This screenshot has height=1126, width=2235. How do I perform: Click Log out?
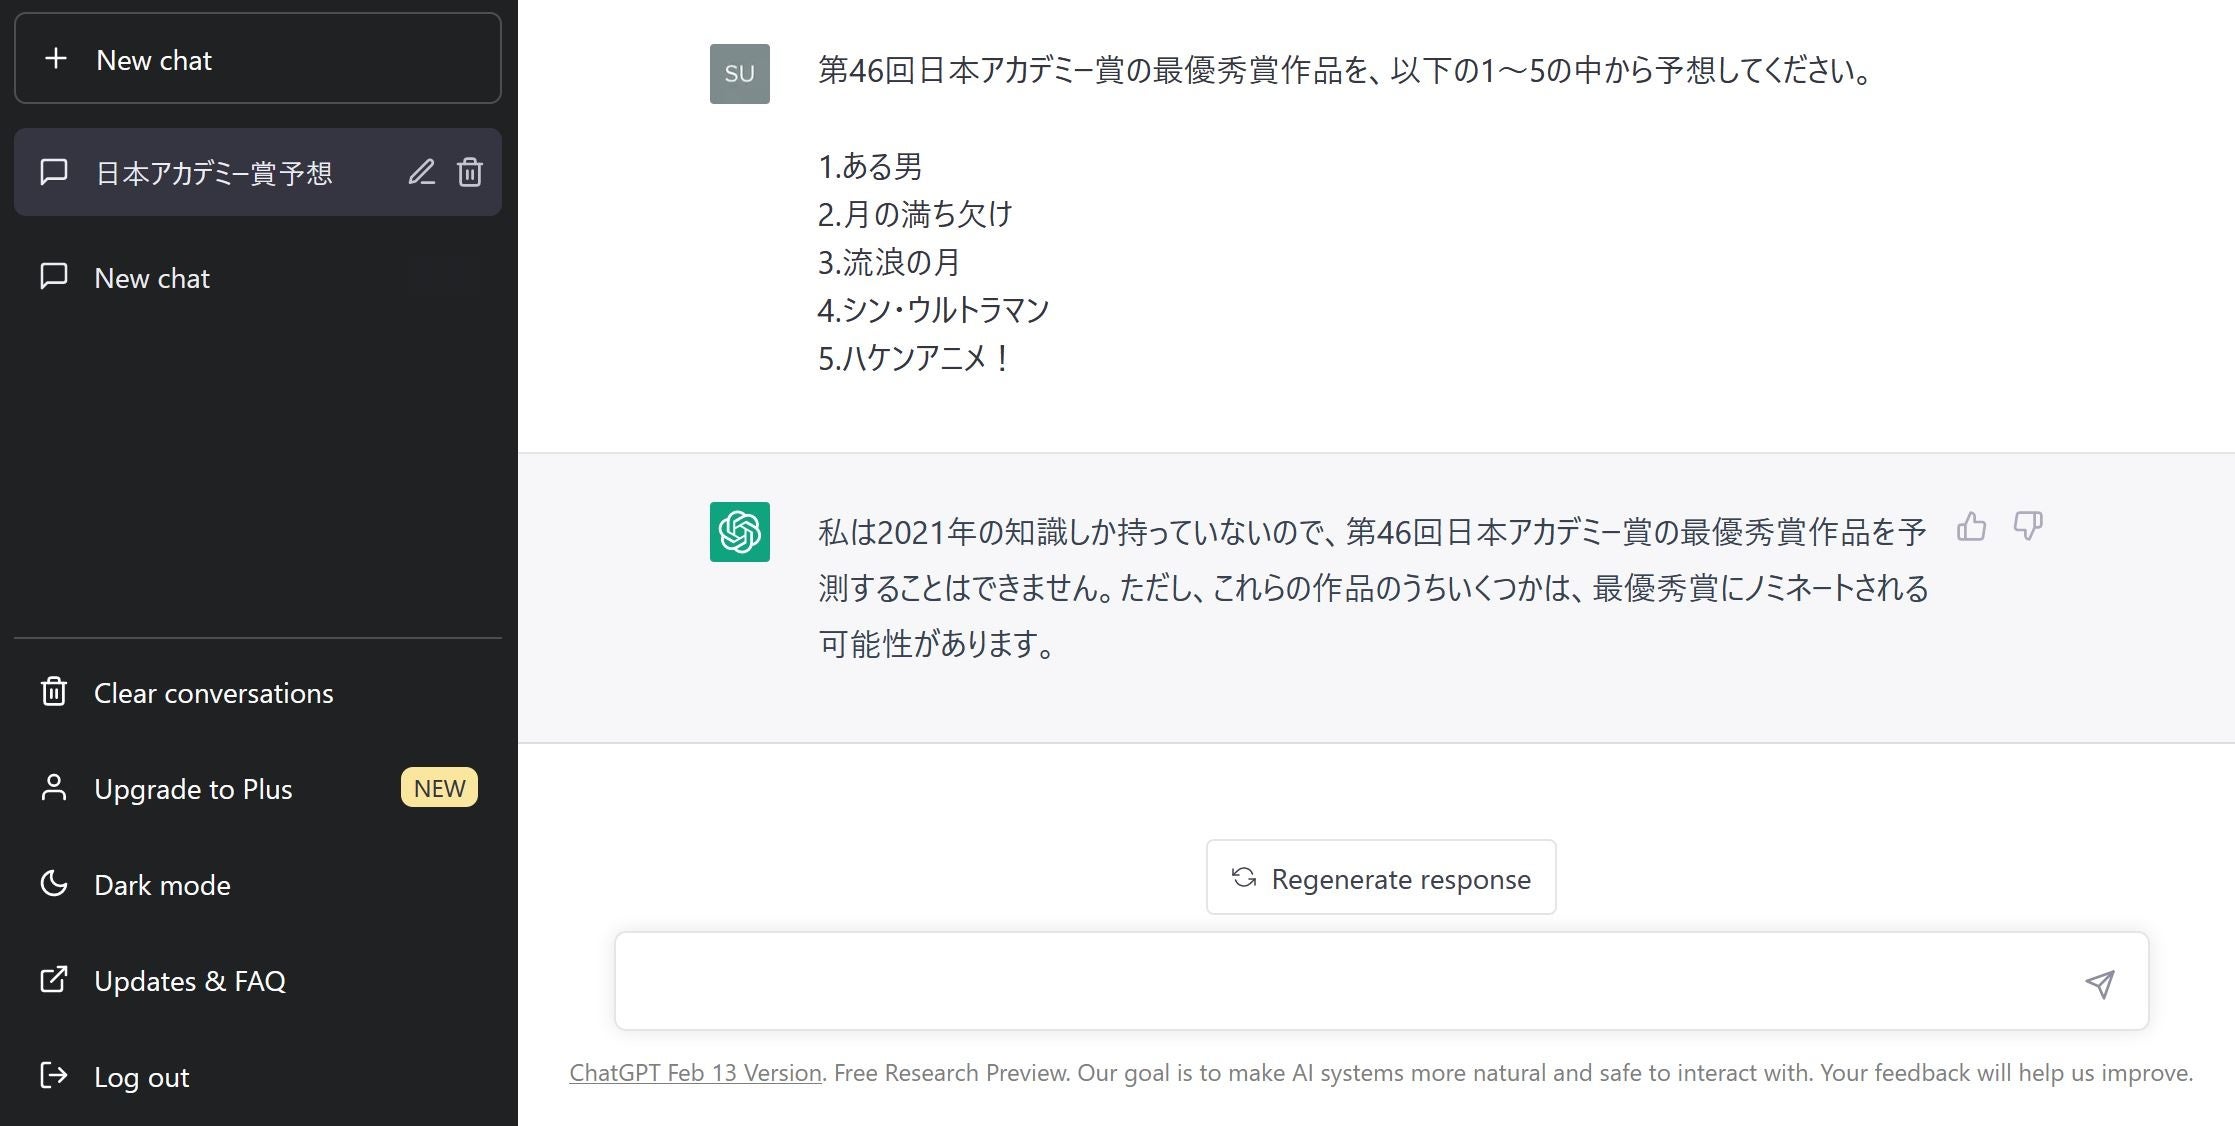point(141,1077)
